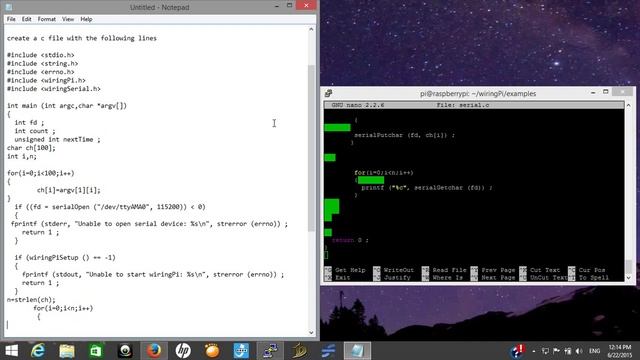The image size is (640, 360).
Task: Switch to PuTTY session in taskbar
Action: click(x=270, y=351)
